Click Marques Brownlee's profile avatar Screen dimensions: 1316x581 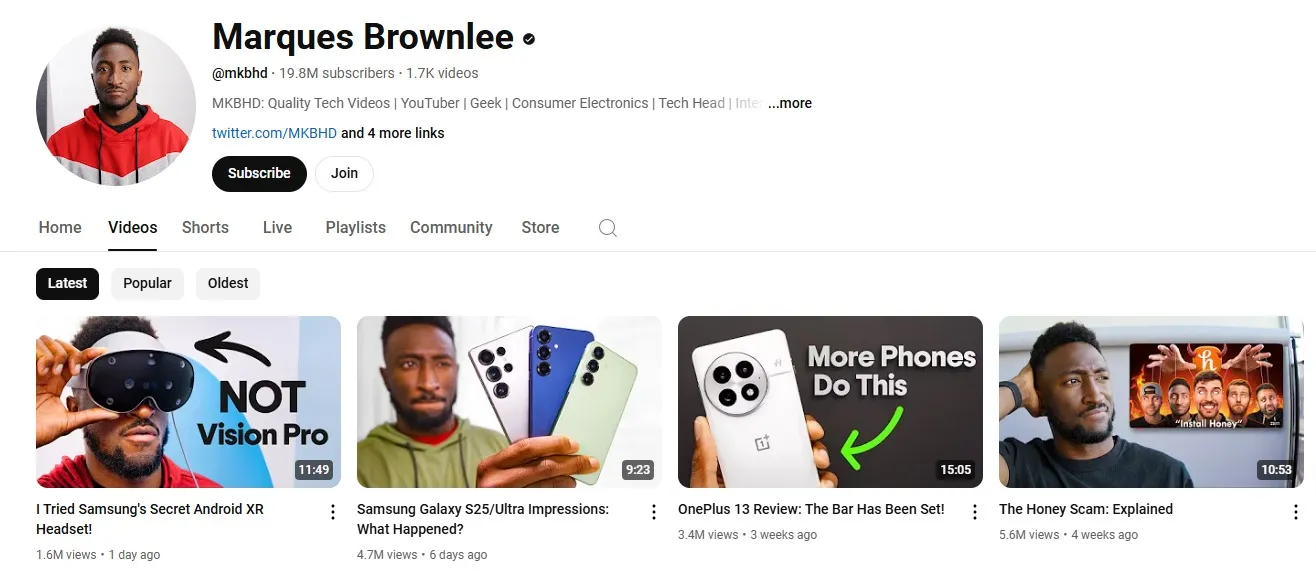[x=116, y=105]
